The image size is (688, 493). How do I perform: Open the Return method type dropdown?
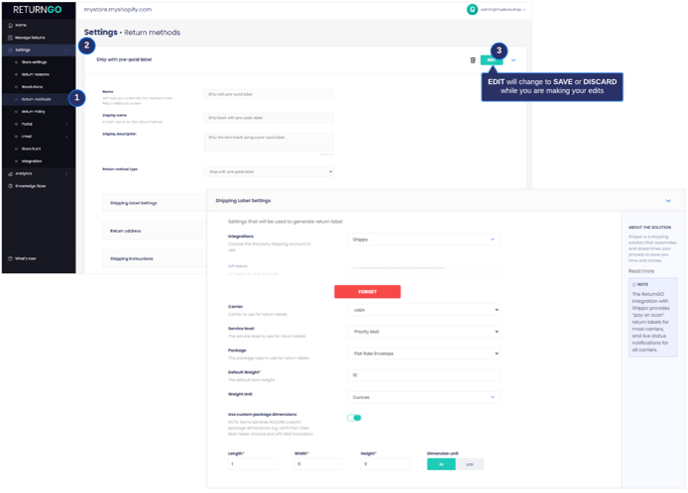tap(269, 171)
